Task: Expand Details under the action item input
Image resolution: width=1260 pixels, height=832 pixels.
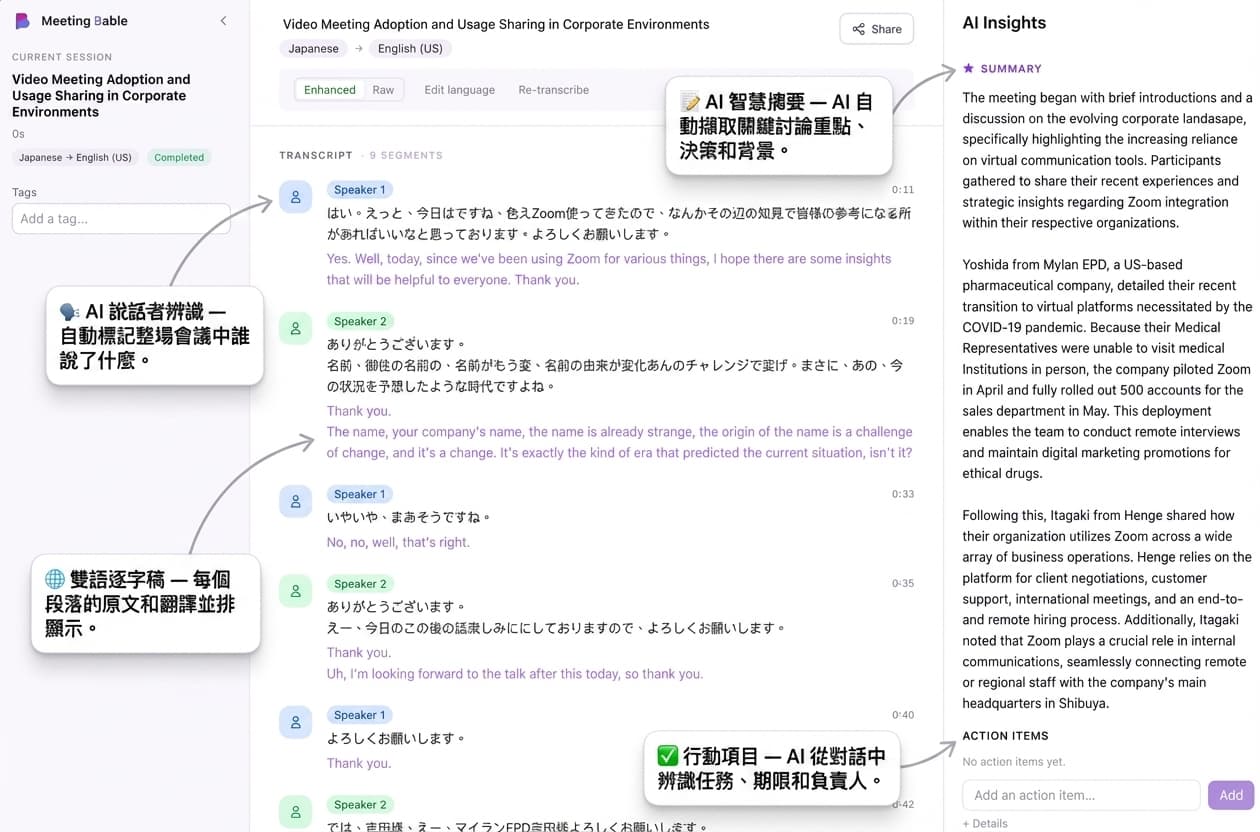Action: [984, 823]
